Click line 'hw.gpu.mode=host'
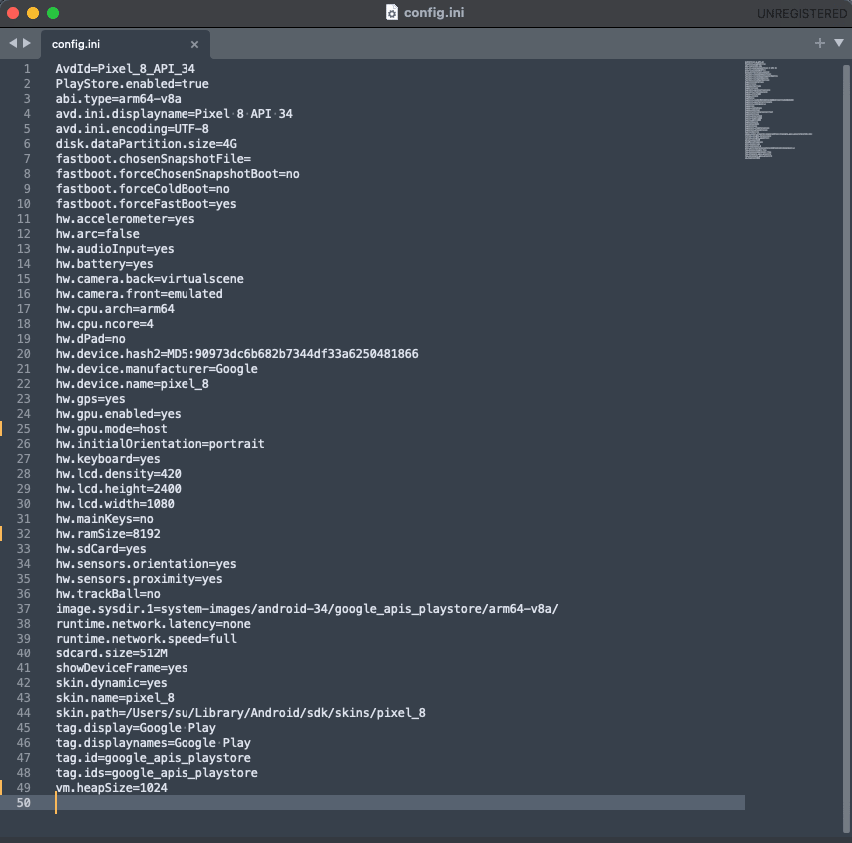Screen dimensions: 852x843 [111, 429]
